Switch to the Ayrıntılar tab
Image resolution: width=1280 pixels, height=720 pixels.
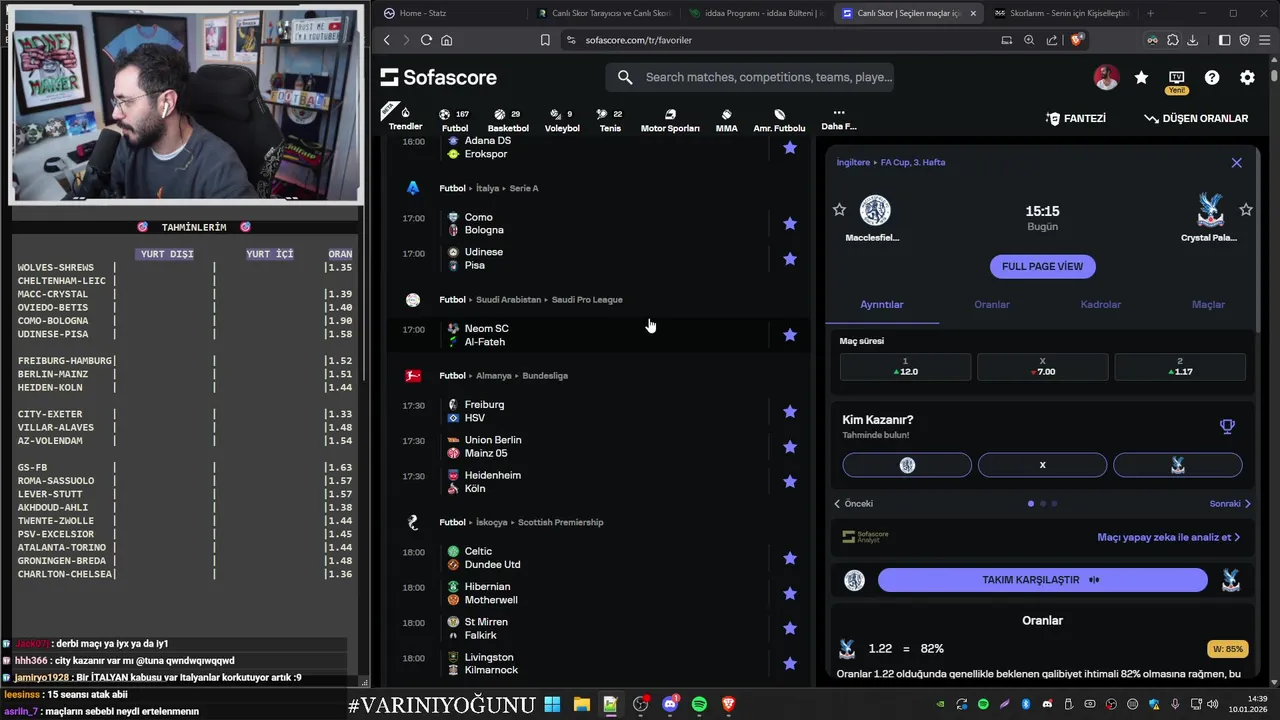(x=882, y=304)
